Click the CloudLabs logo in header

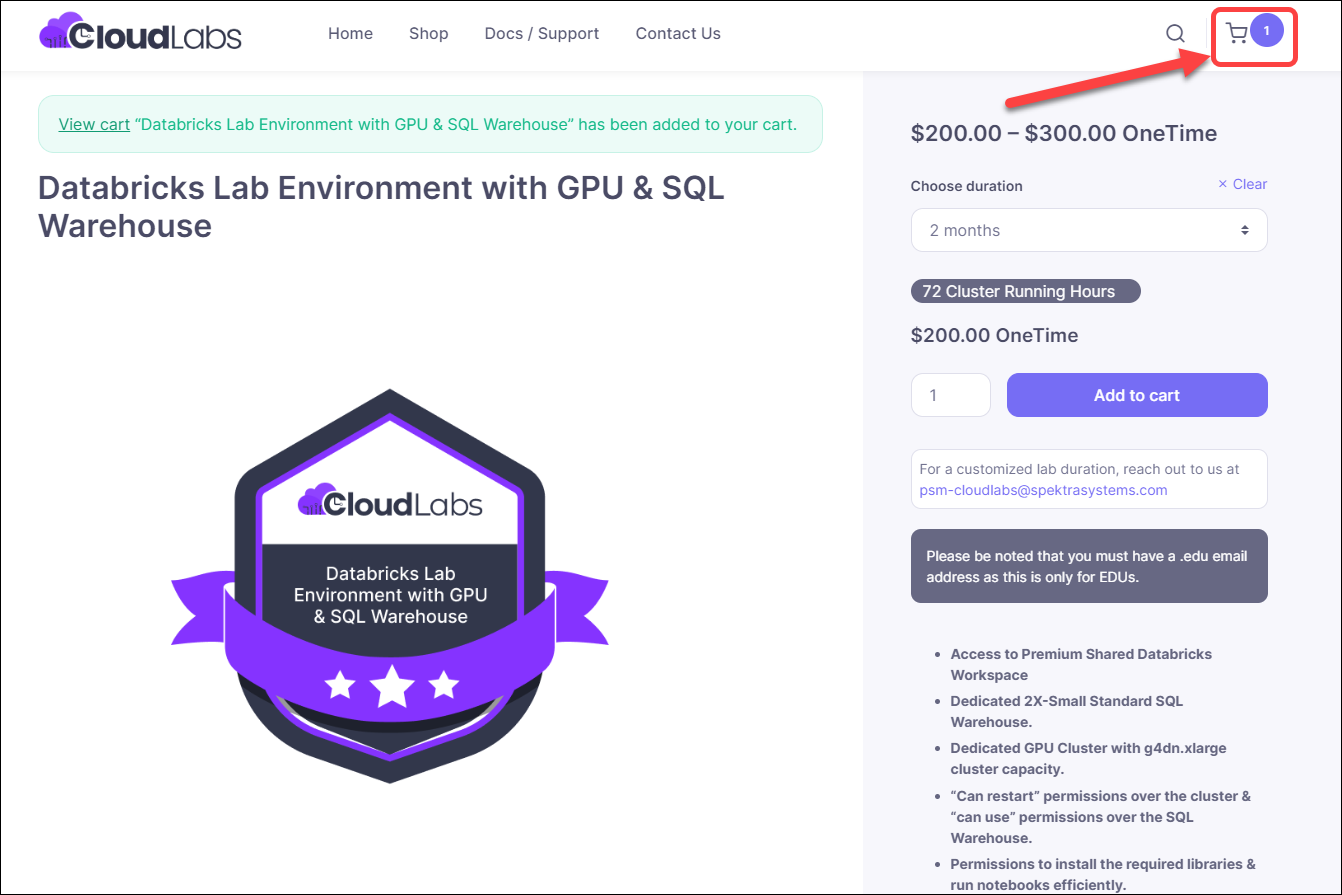tap(140, 32)
